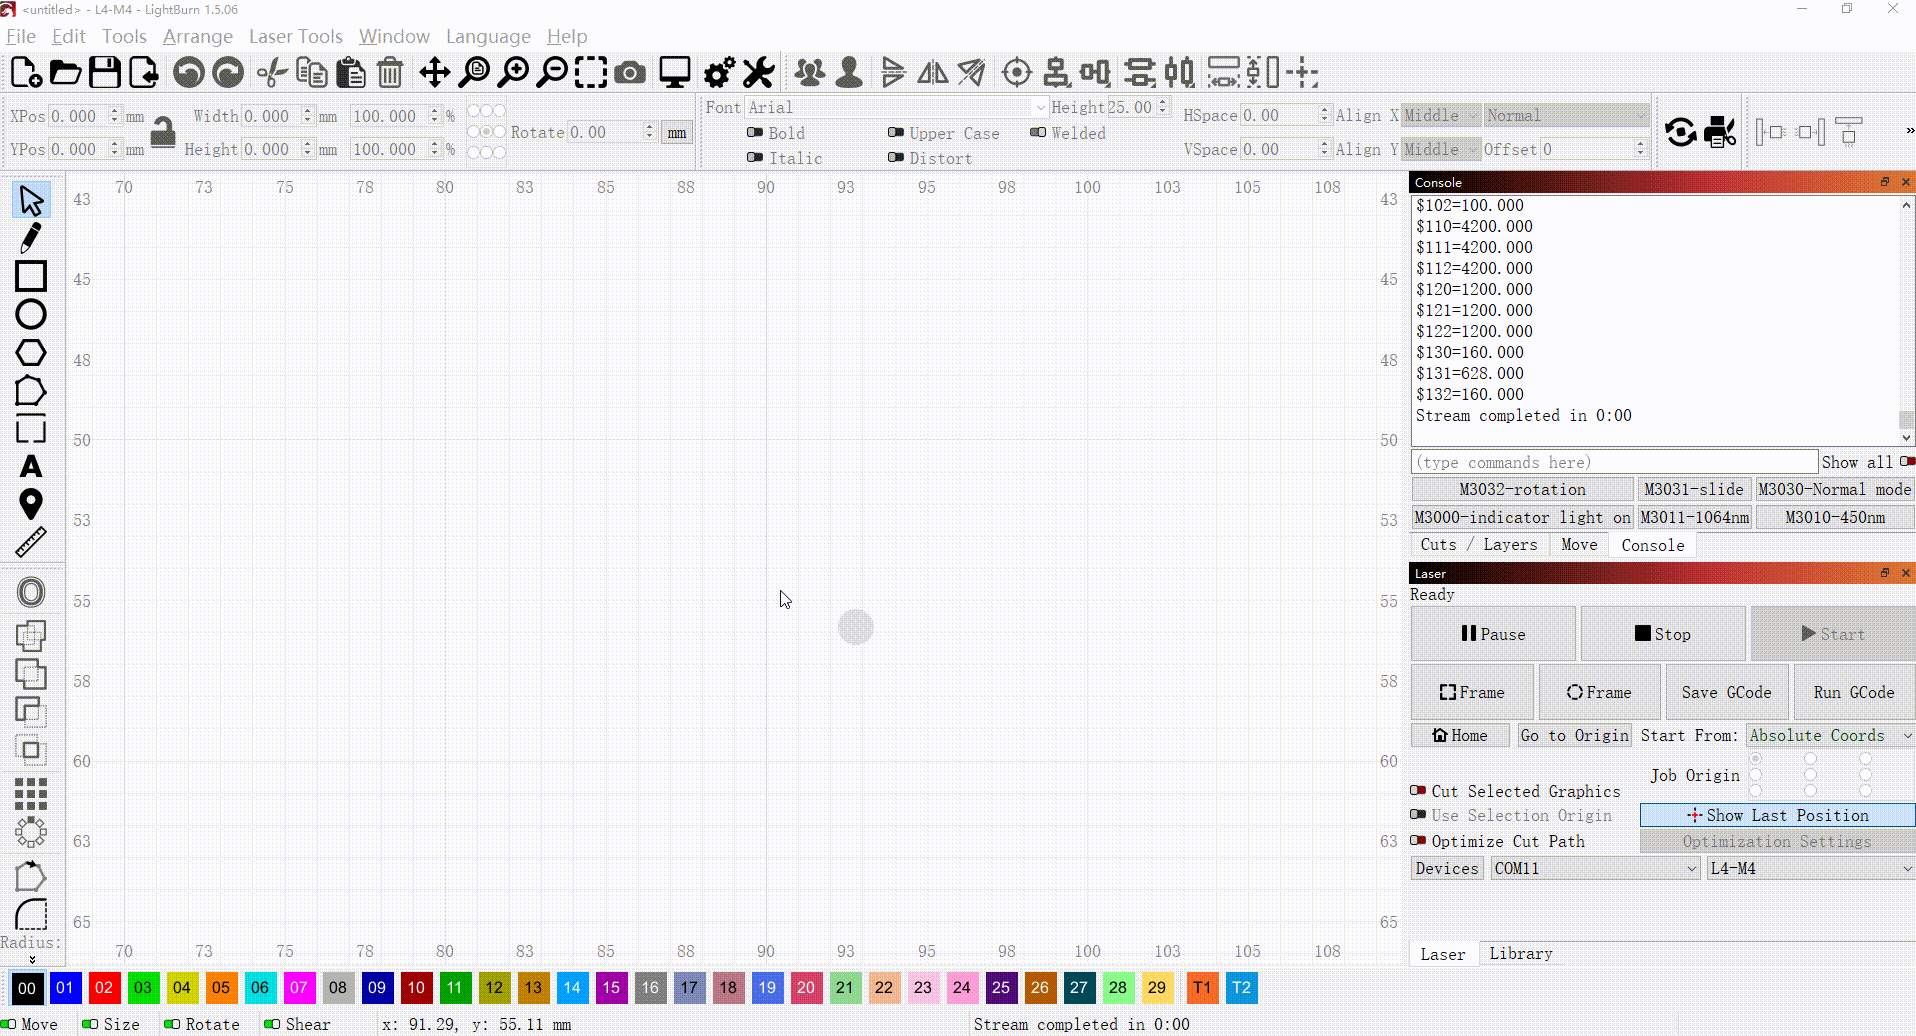Screen dimensions: 1916x1036
Task: Click the Save Project floppy icon
Action: pyautogui.click(x=105, y=73)
